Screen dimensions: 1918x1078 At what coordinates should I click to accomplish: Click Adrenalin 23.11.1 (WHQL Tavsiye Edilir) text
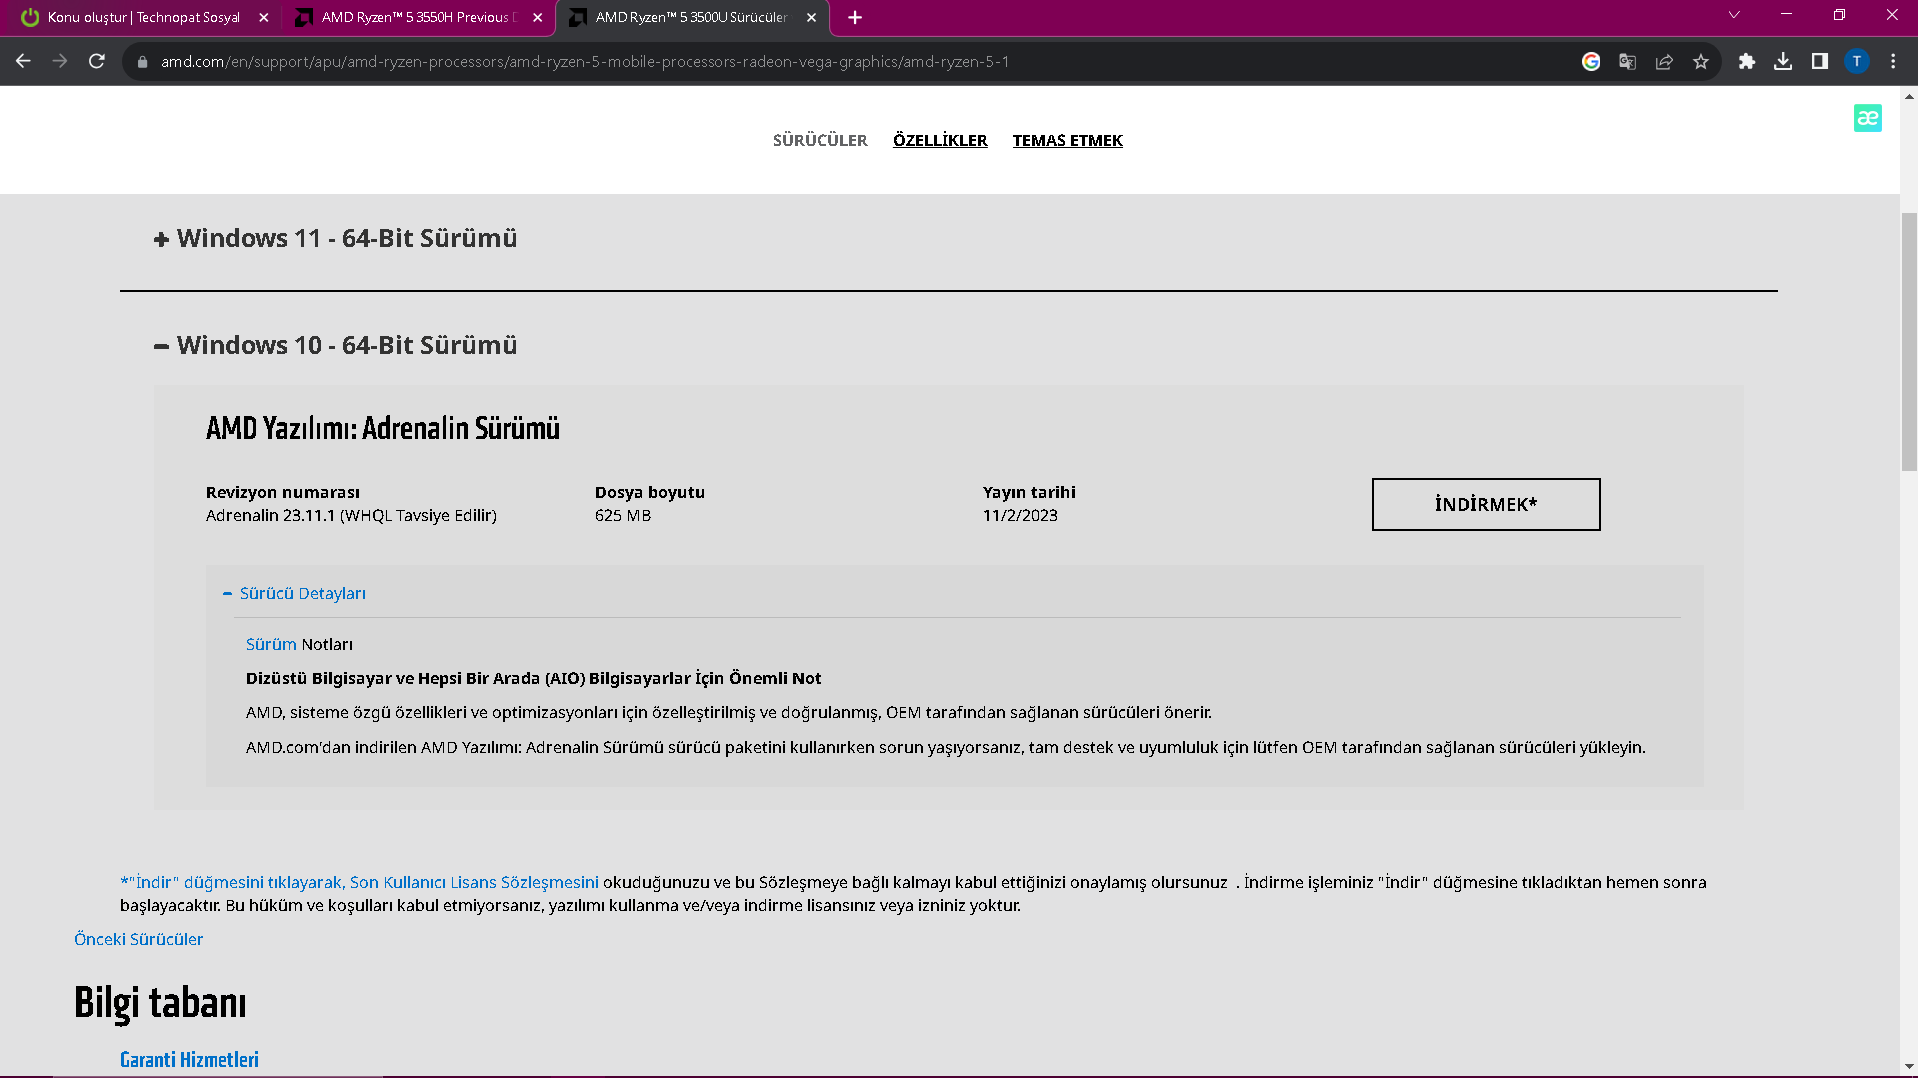[351, 516]
